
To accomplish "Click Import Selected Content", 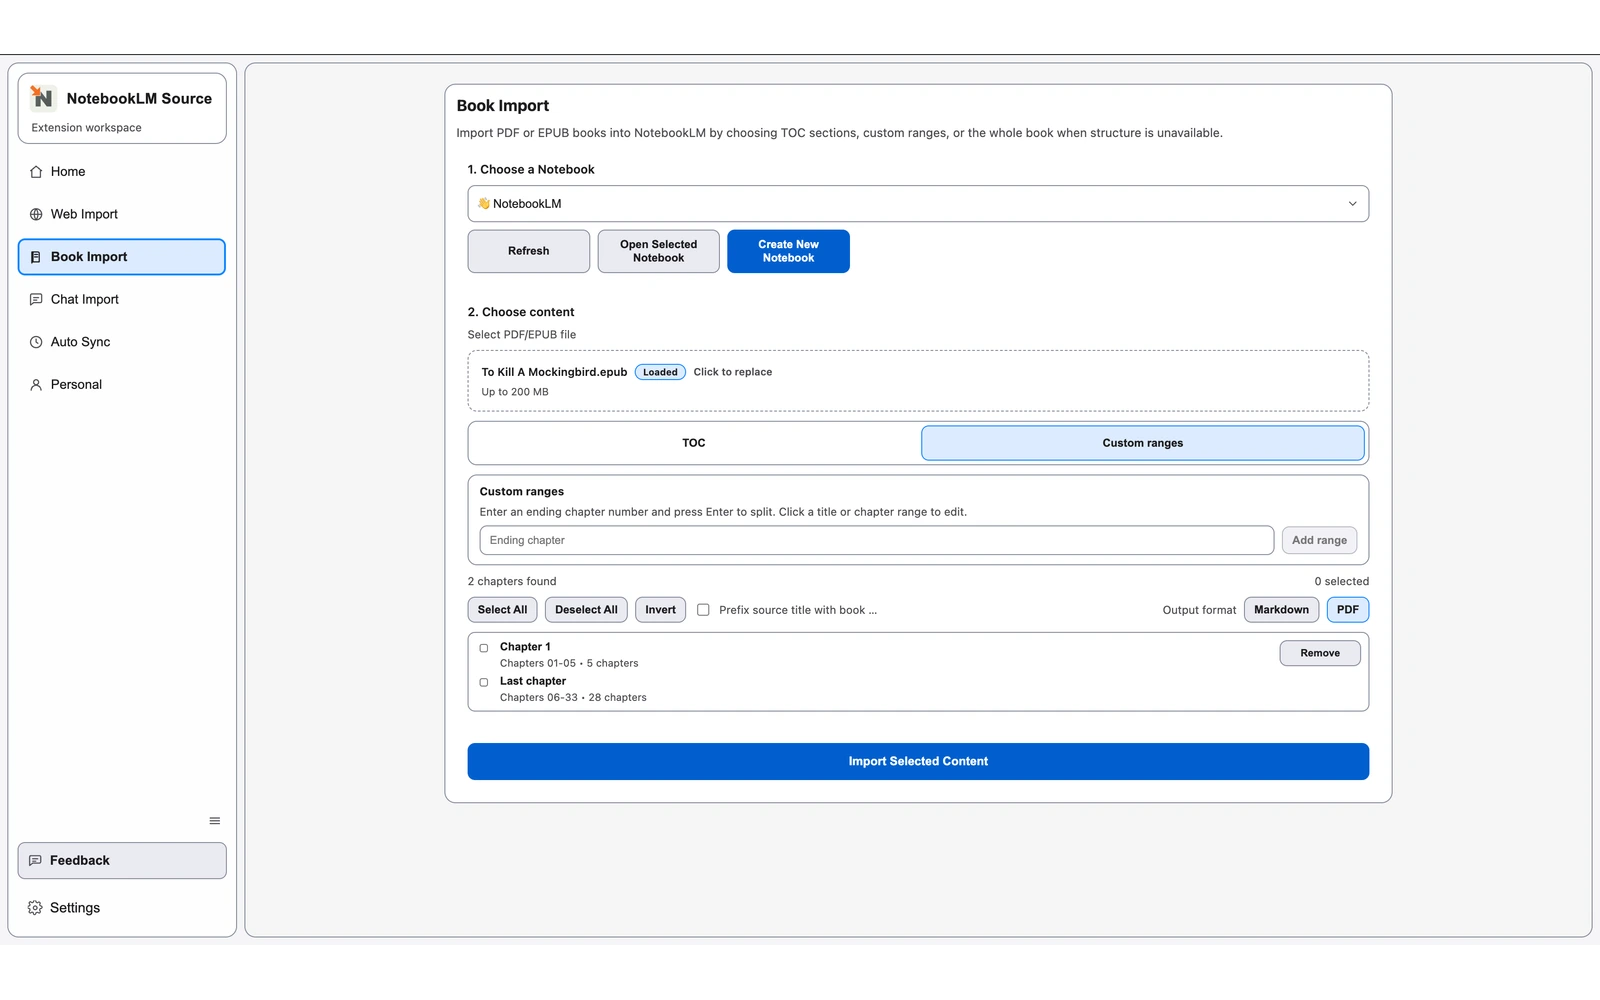I will click(917, 760).
